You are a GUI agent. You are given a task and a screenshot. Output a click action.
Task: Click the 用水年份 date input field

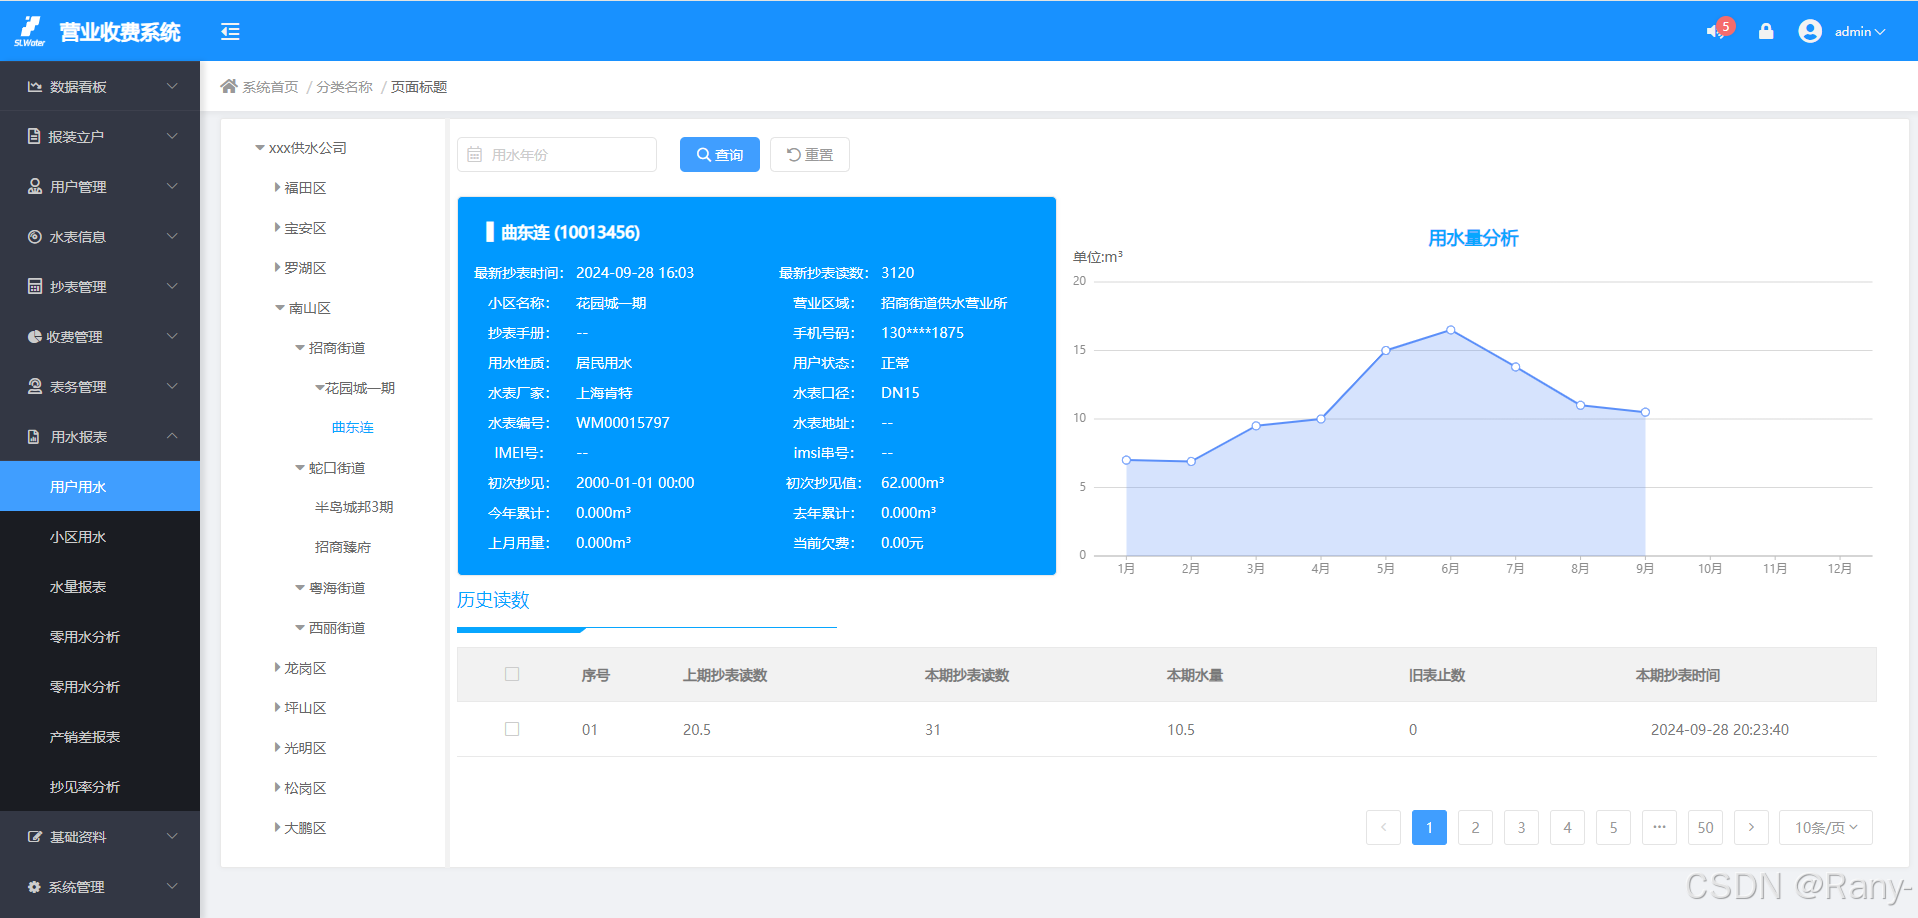(557, 155)
